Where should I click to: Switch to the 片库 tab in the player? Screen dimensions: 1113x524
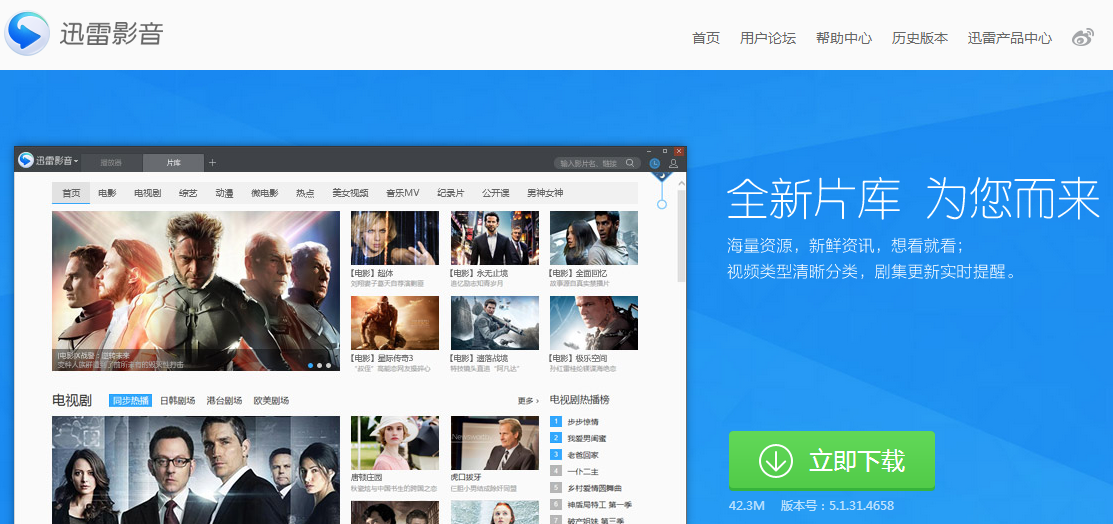tap(173, 163)
